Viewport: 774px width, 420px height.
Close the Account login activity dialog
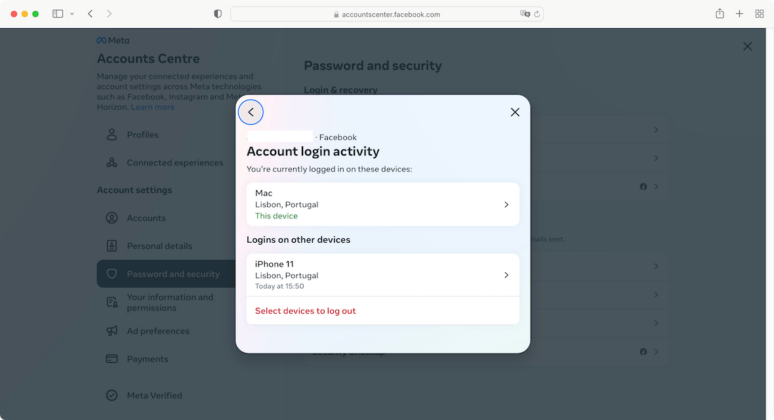pos(515,112)
